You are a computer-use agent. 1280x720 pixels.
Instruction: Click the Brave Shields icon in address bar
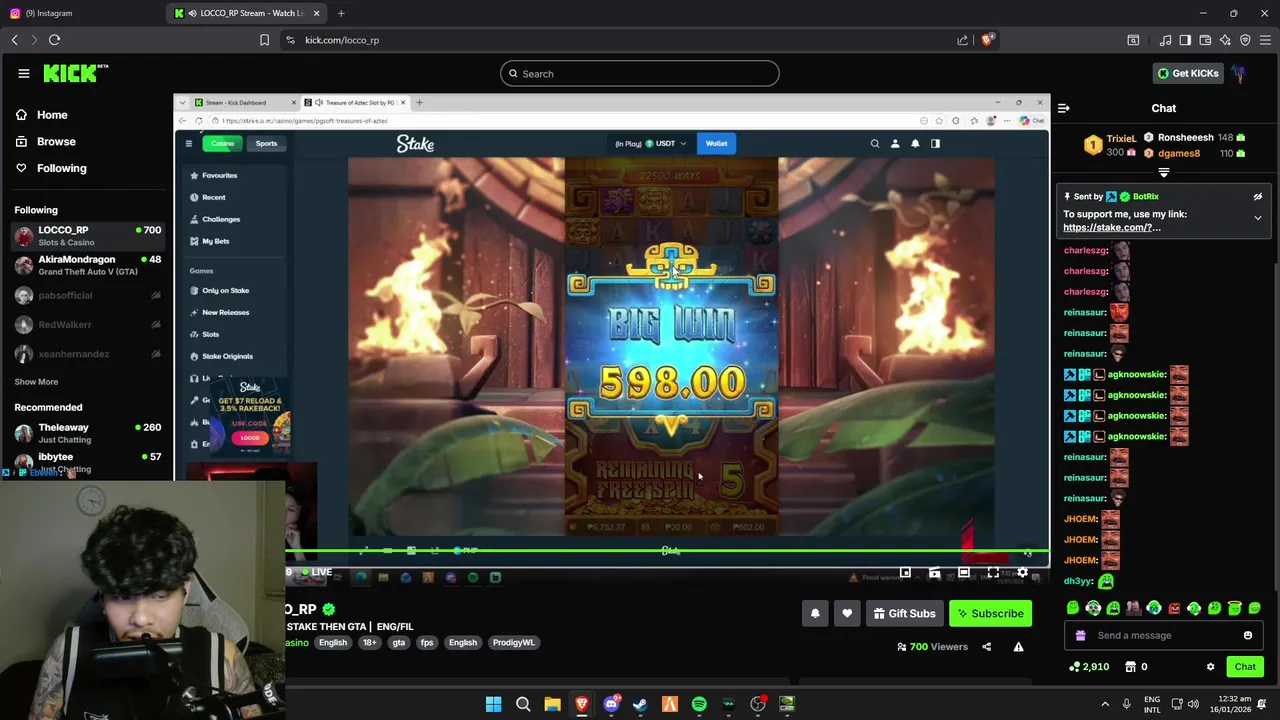pos(987,40)
